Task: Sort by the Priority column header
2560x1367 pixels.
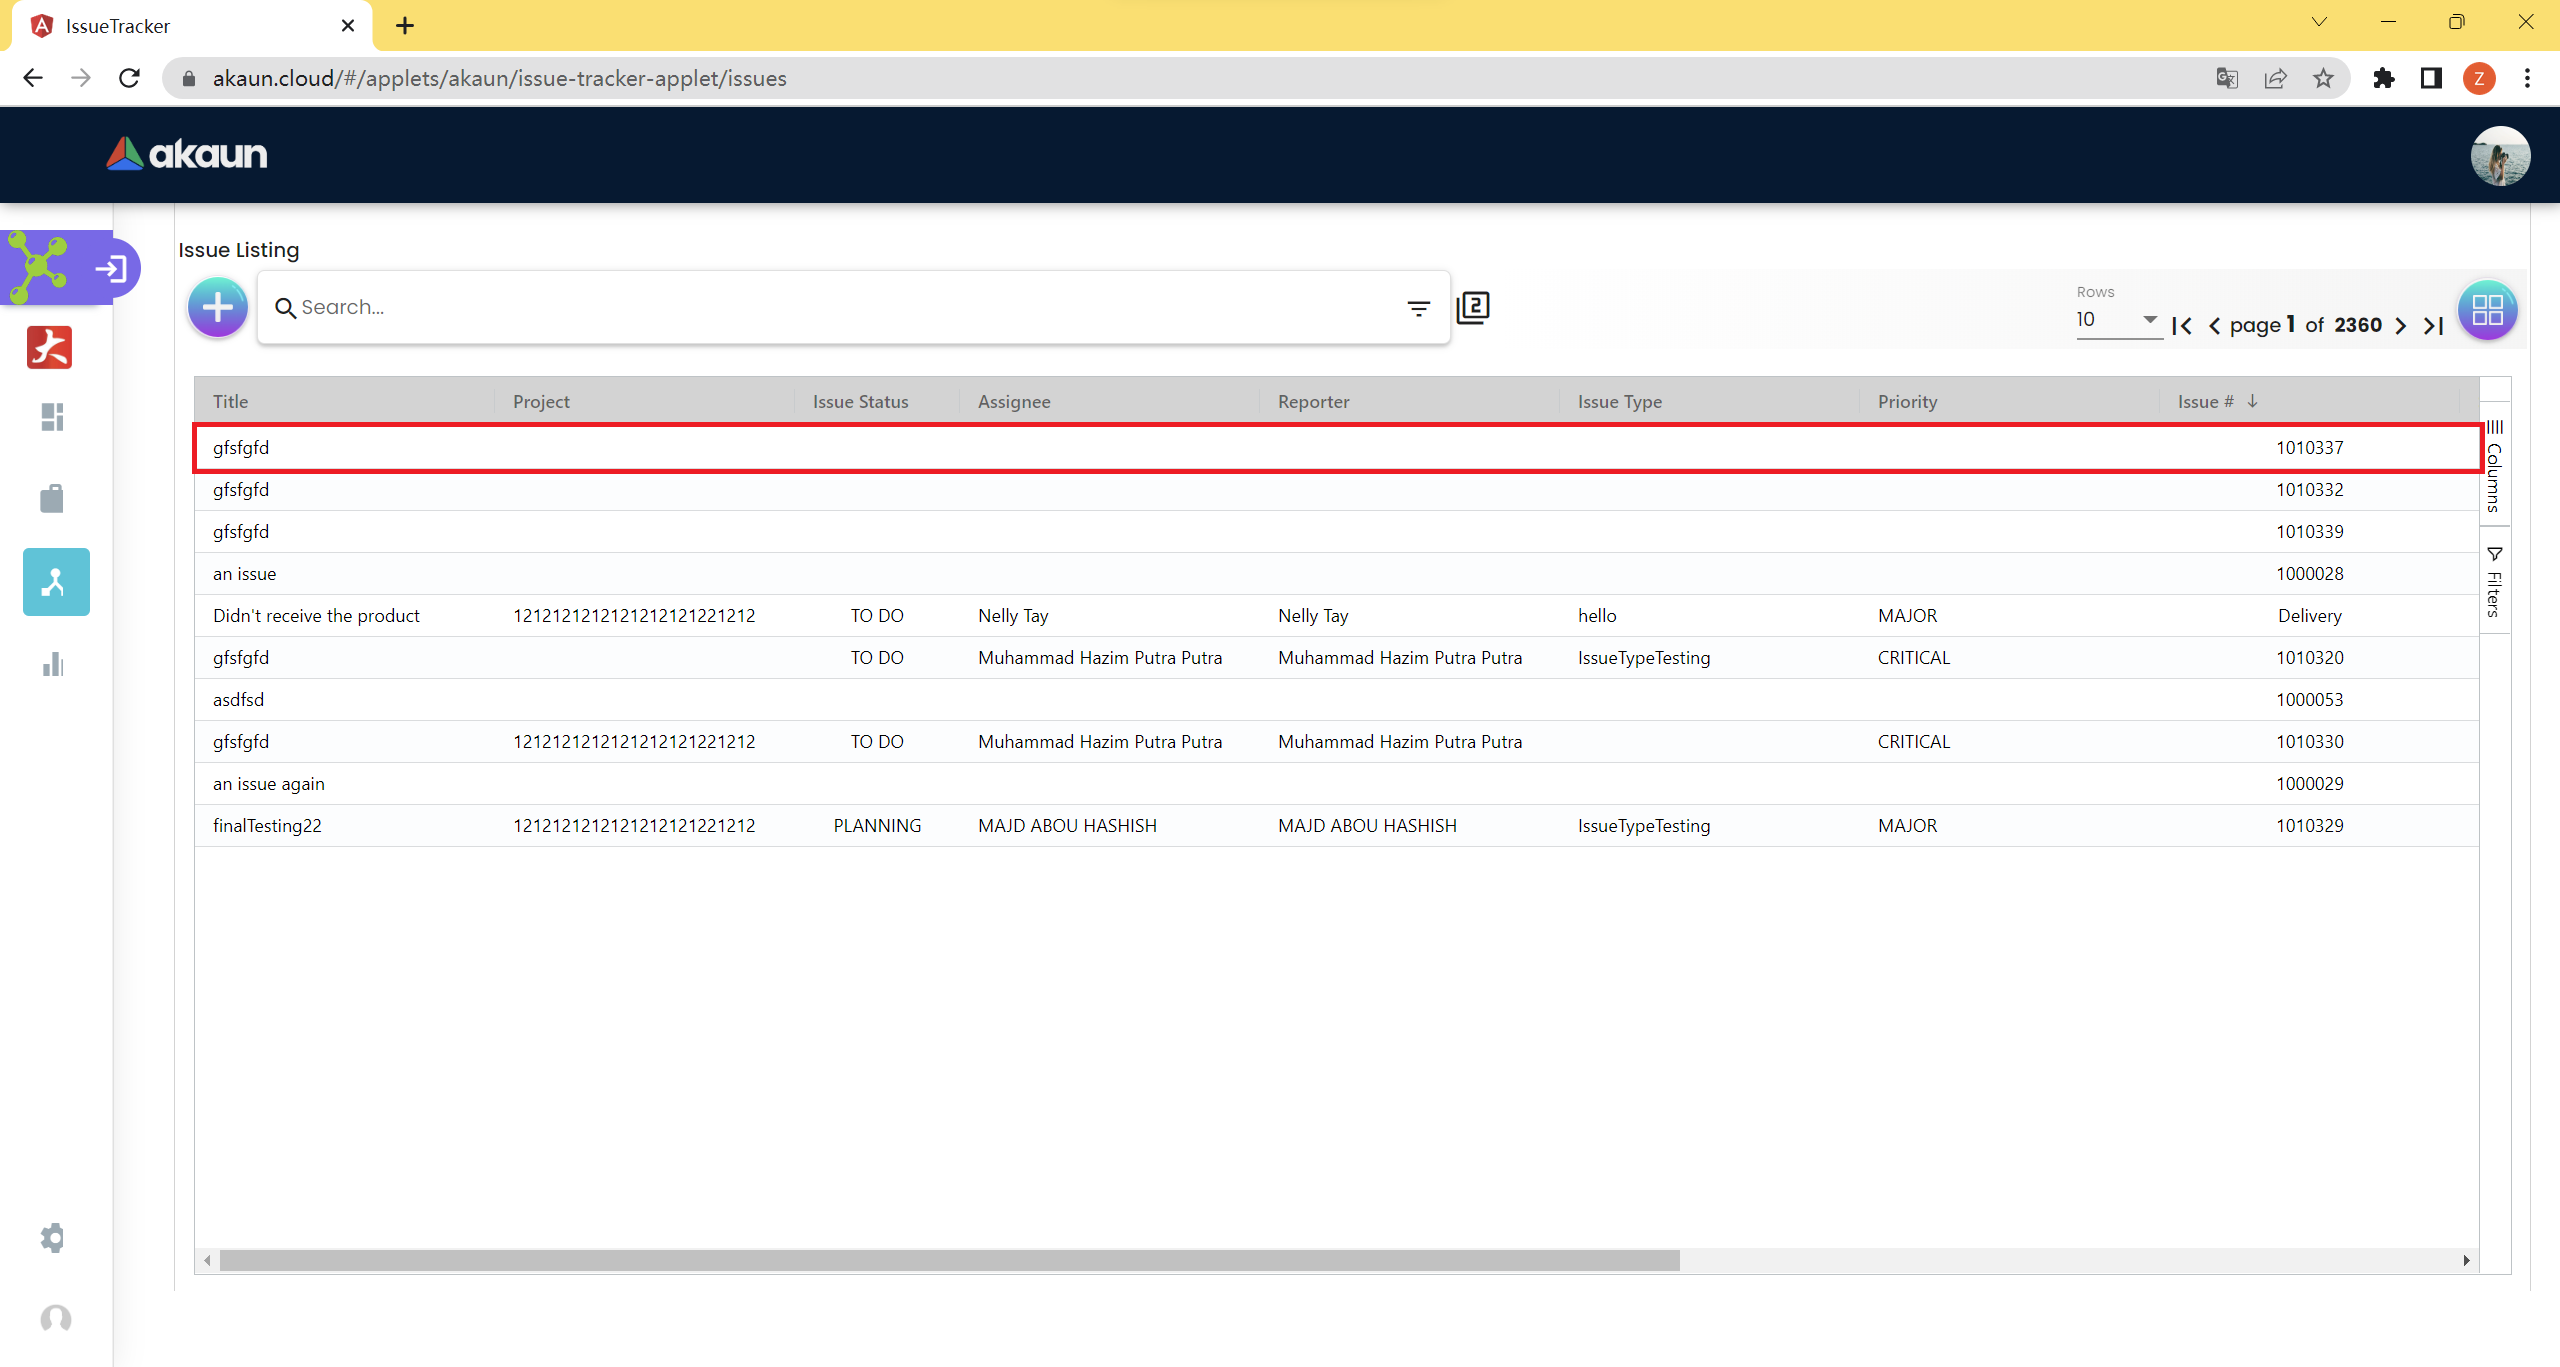Action: pyautogui.click(x=1907, y=401)
